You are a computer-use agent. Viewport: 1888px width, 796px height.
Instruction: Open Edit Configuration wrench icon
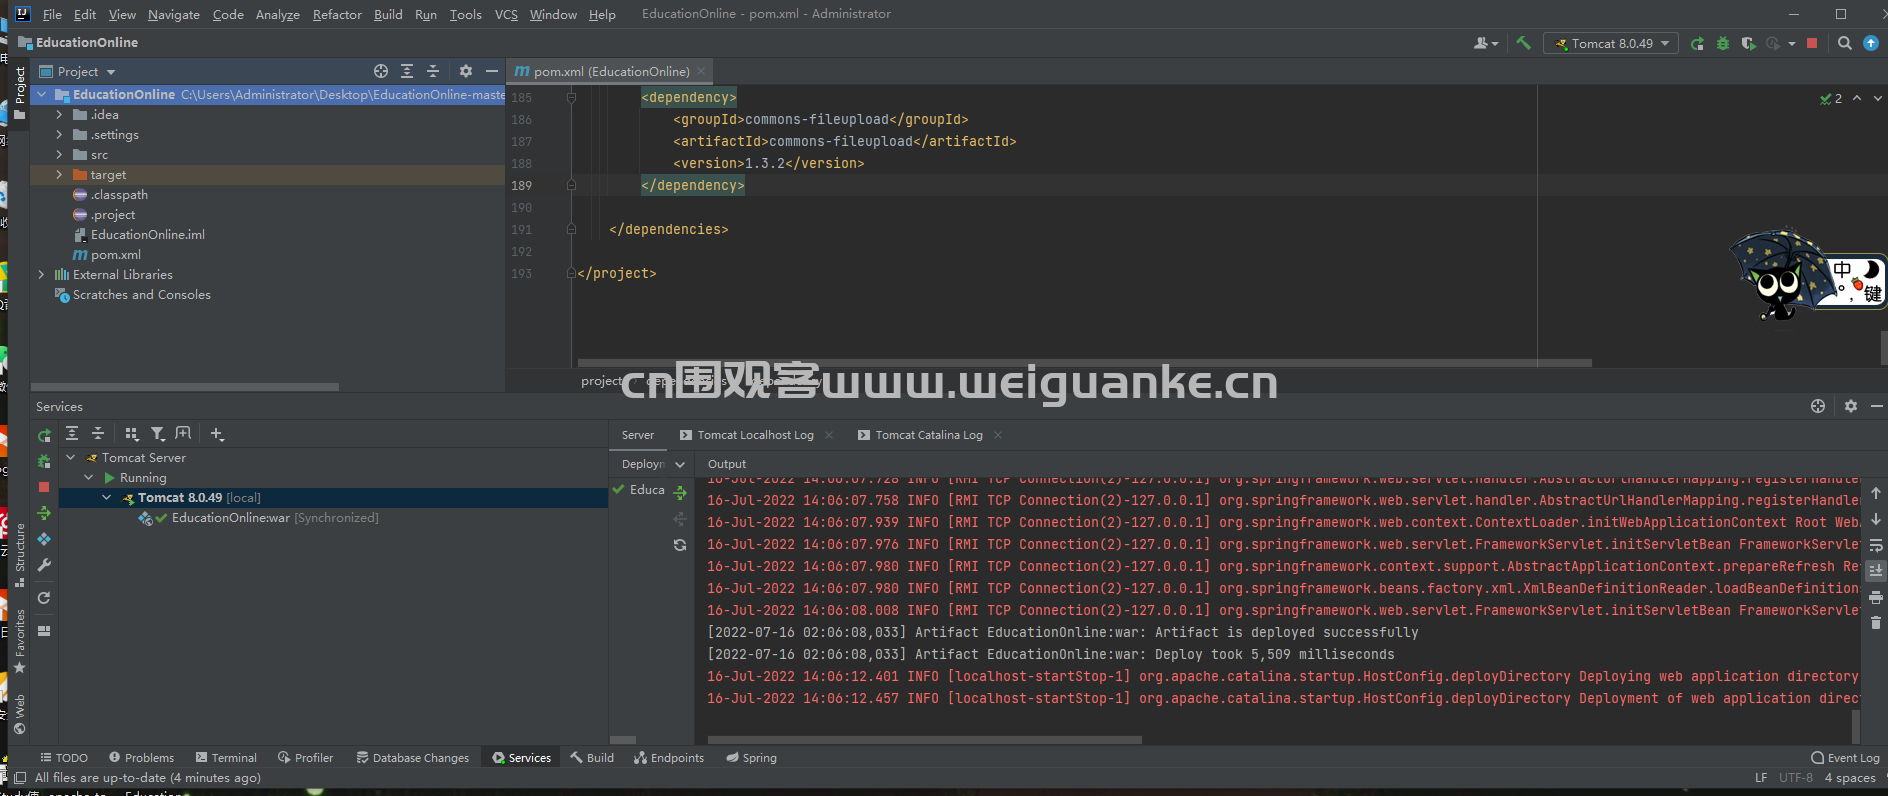point(44,565)
